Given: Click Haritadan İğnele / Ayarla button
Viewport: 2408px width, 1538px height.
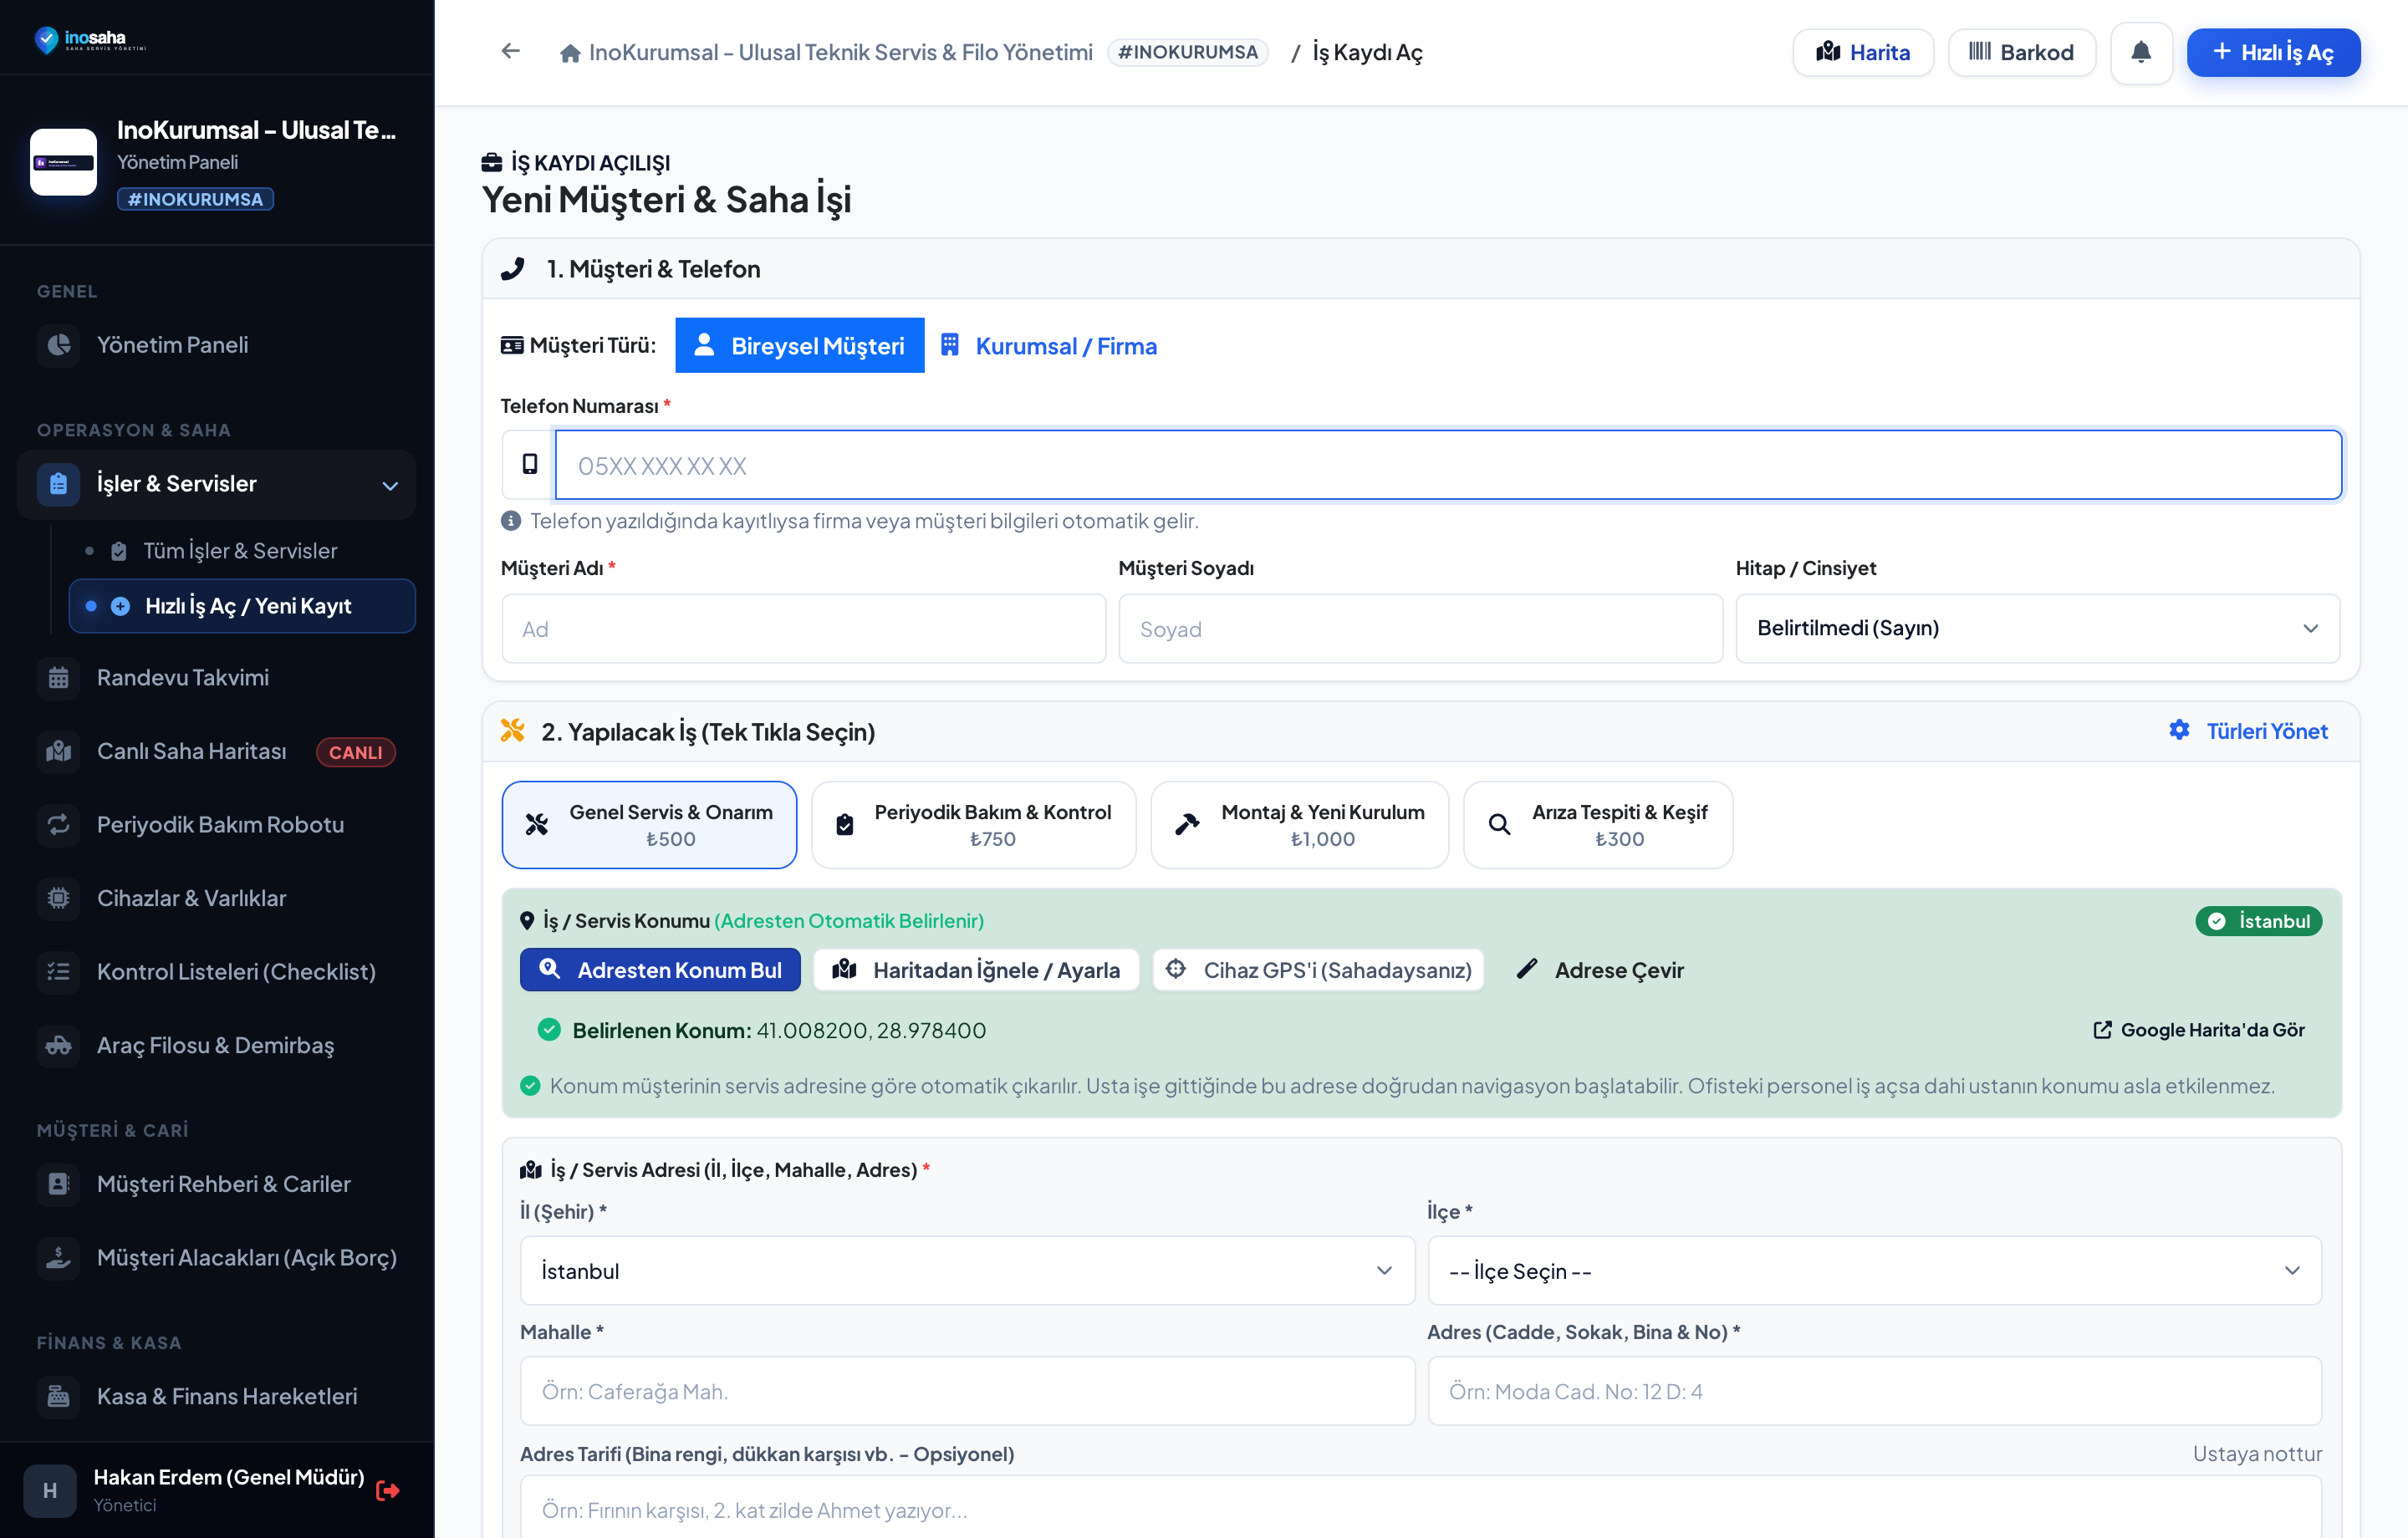Looking at the screenshot, I should 976,970.
